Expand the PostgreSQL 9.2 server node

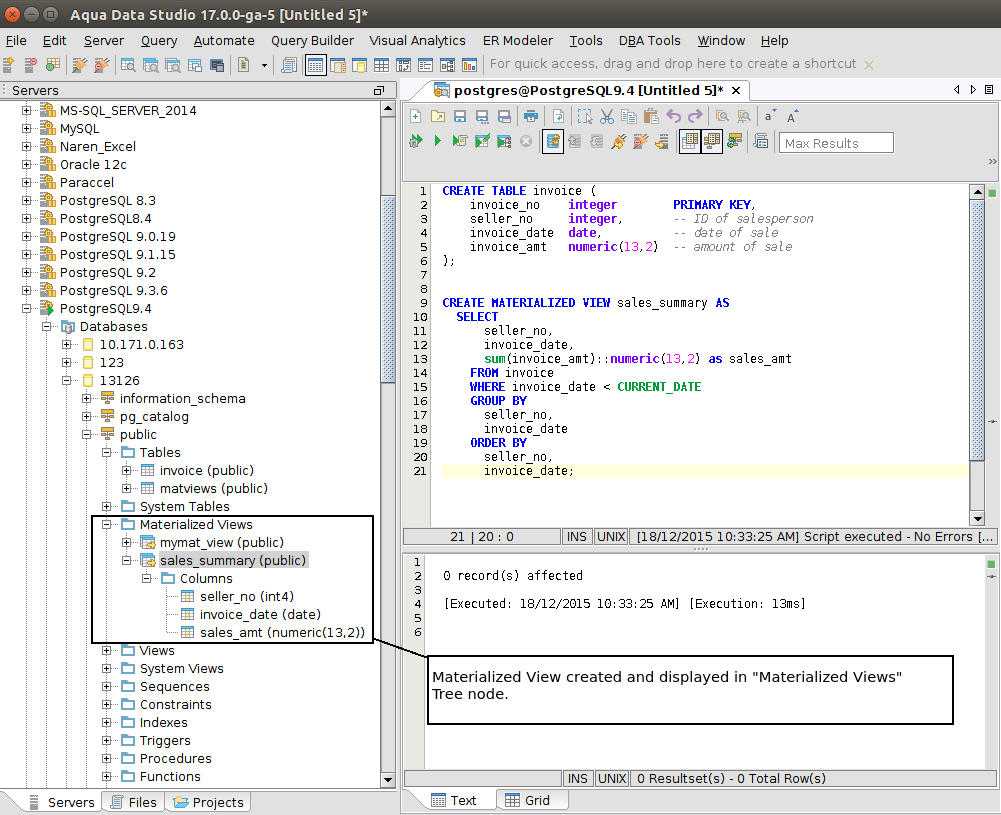click(27, 272)
